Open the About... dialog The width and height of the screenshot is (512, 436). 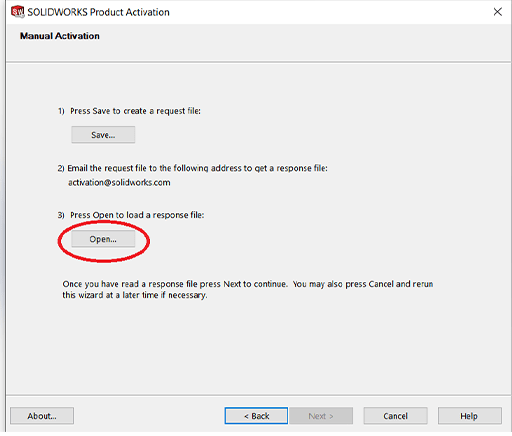pyautogui.click(x=42, y=416)
